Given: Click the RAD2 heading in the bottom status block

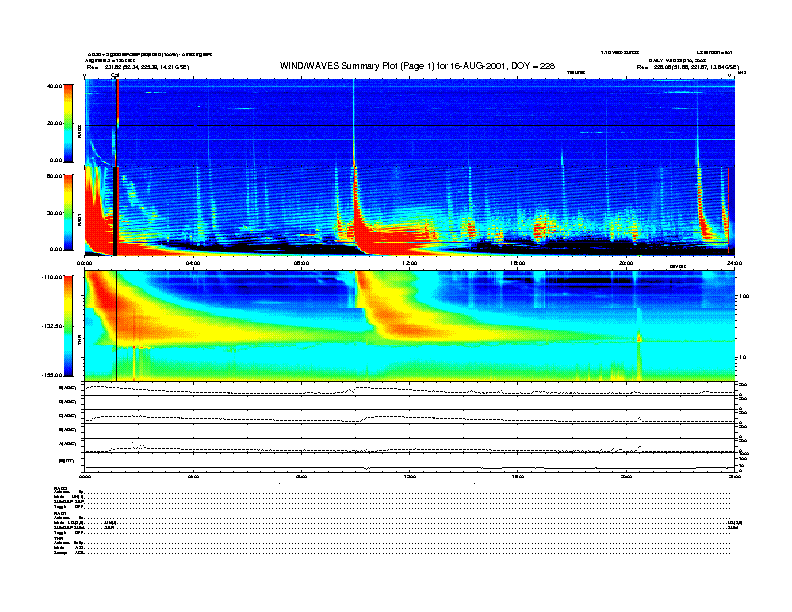Looking at the screenshot, I should 60,488.
